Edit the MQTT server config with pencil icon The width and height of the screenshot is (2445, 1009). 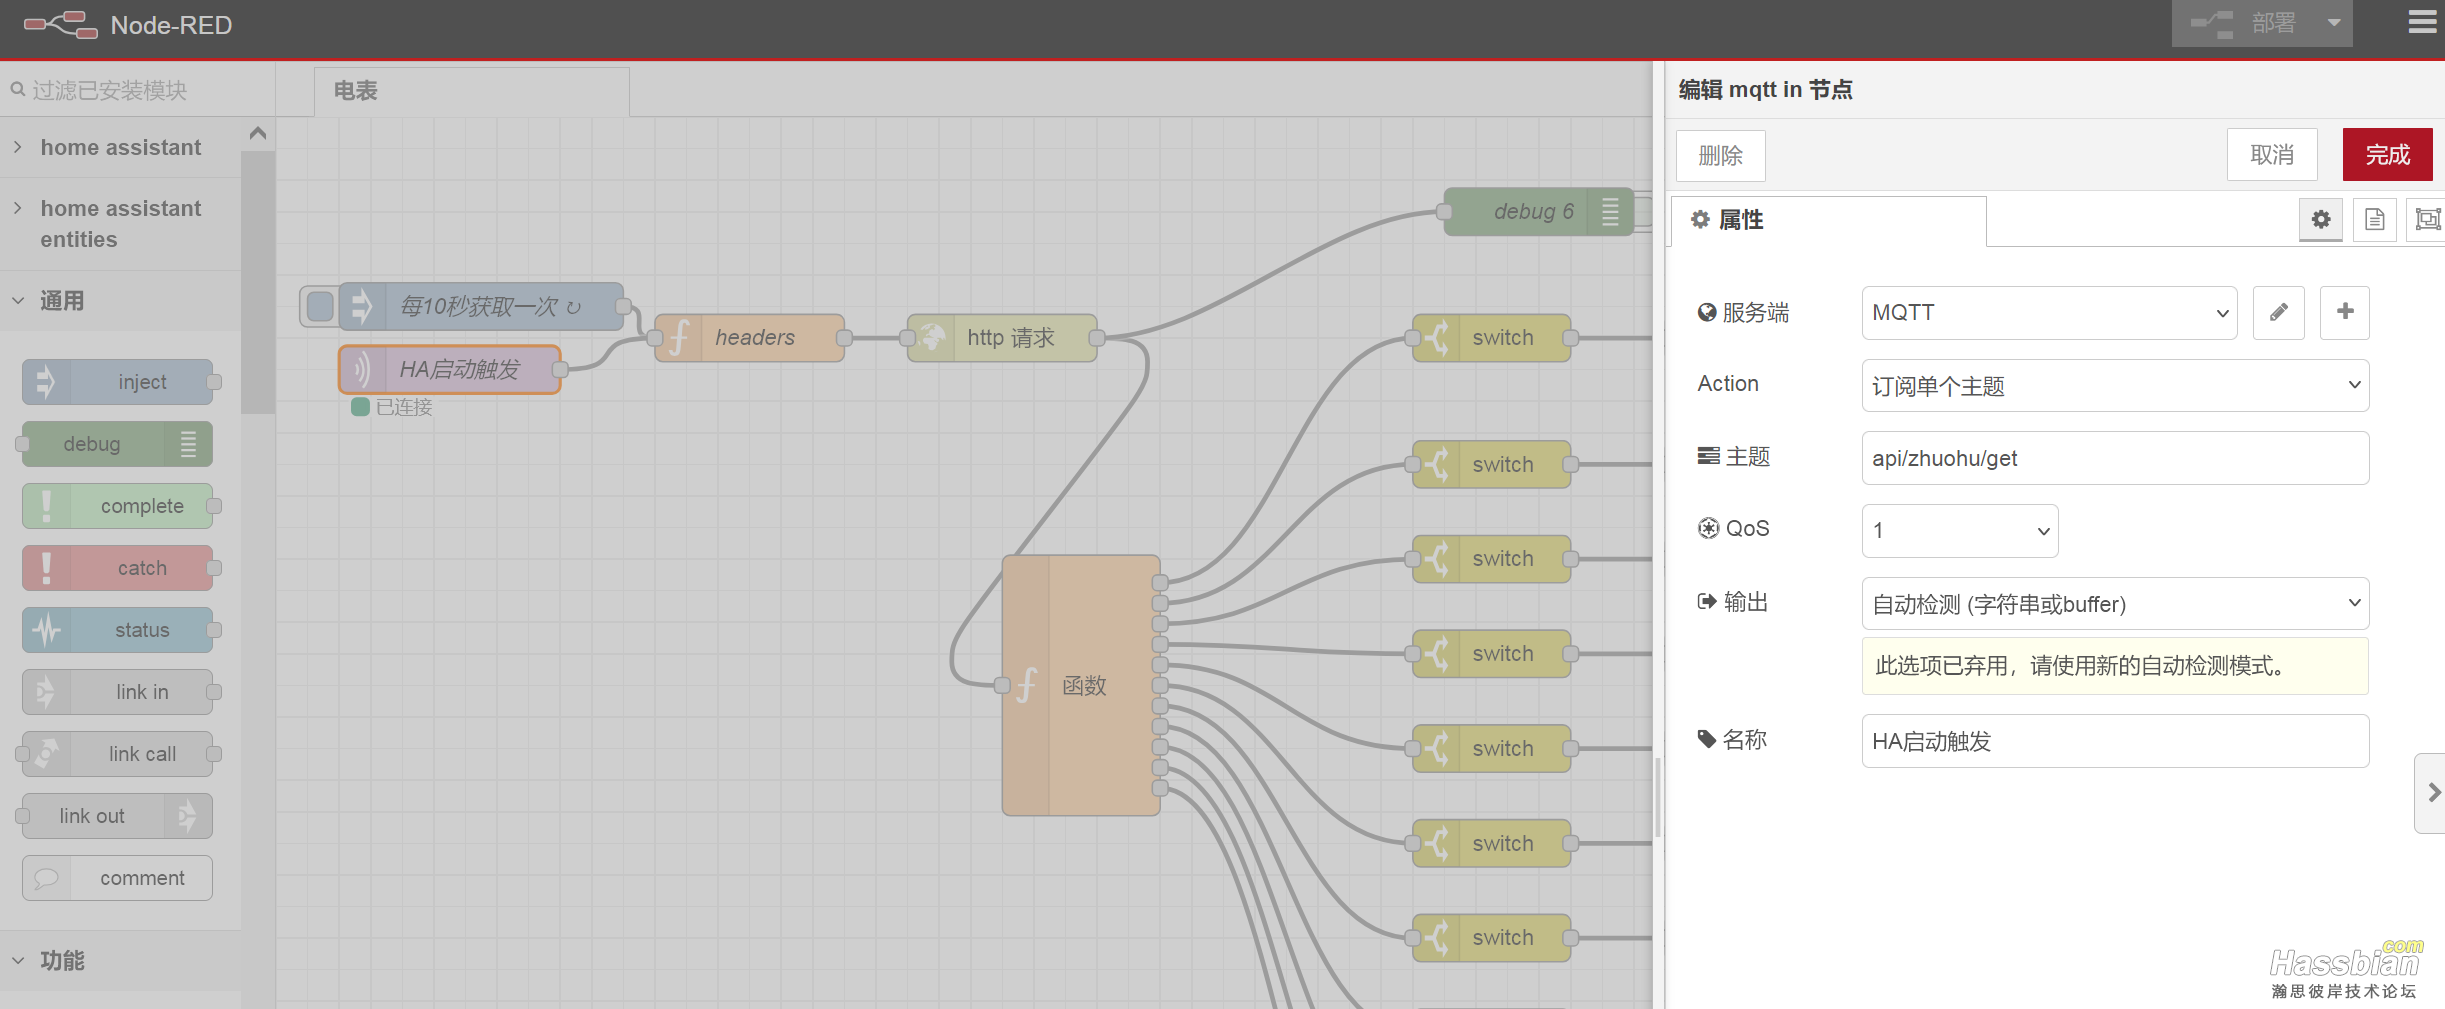pos(2278,312)
